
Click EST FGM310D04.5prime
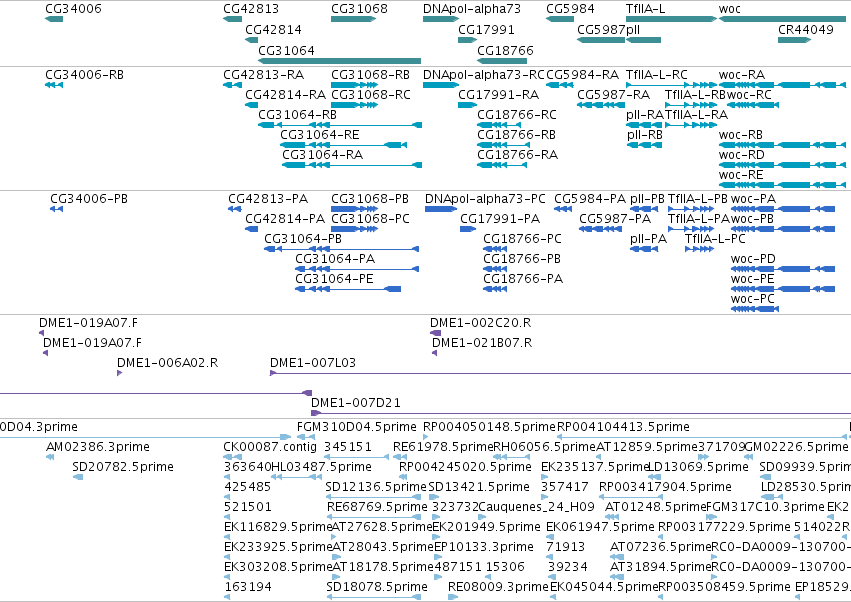(x=357, y=427)
